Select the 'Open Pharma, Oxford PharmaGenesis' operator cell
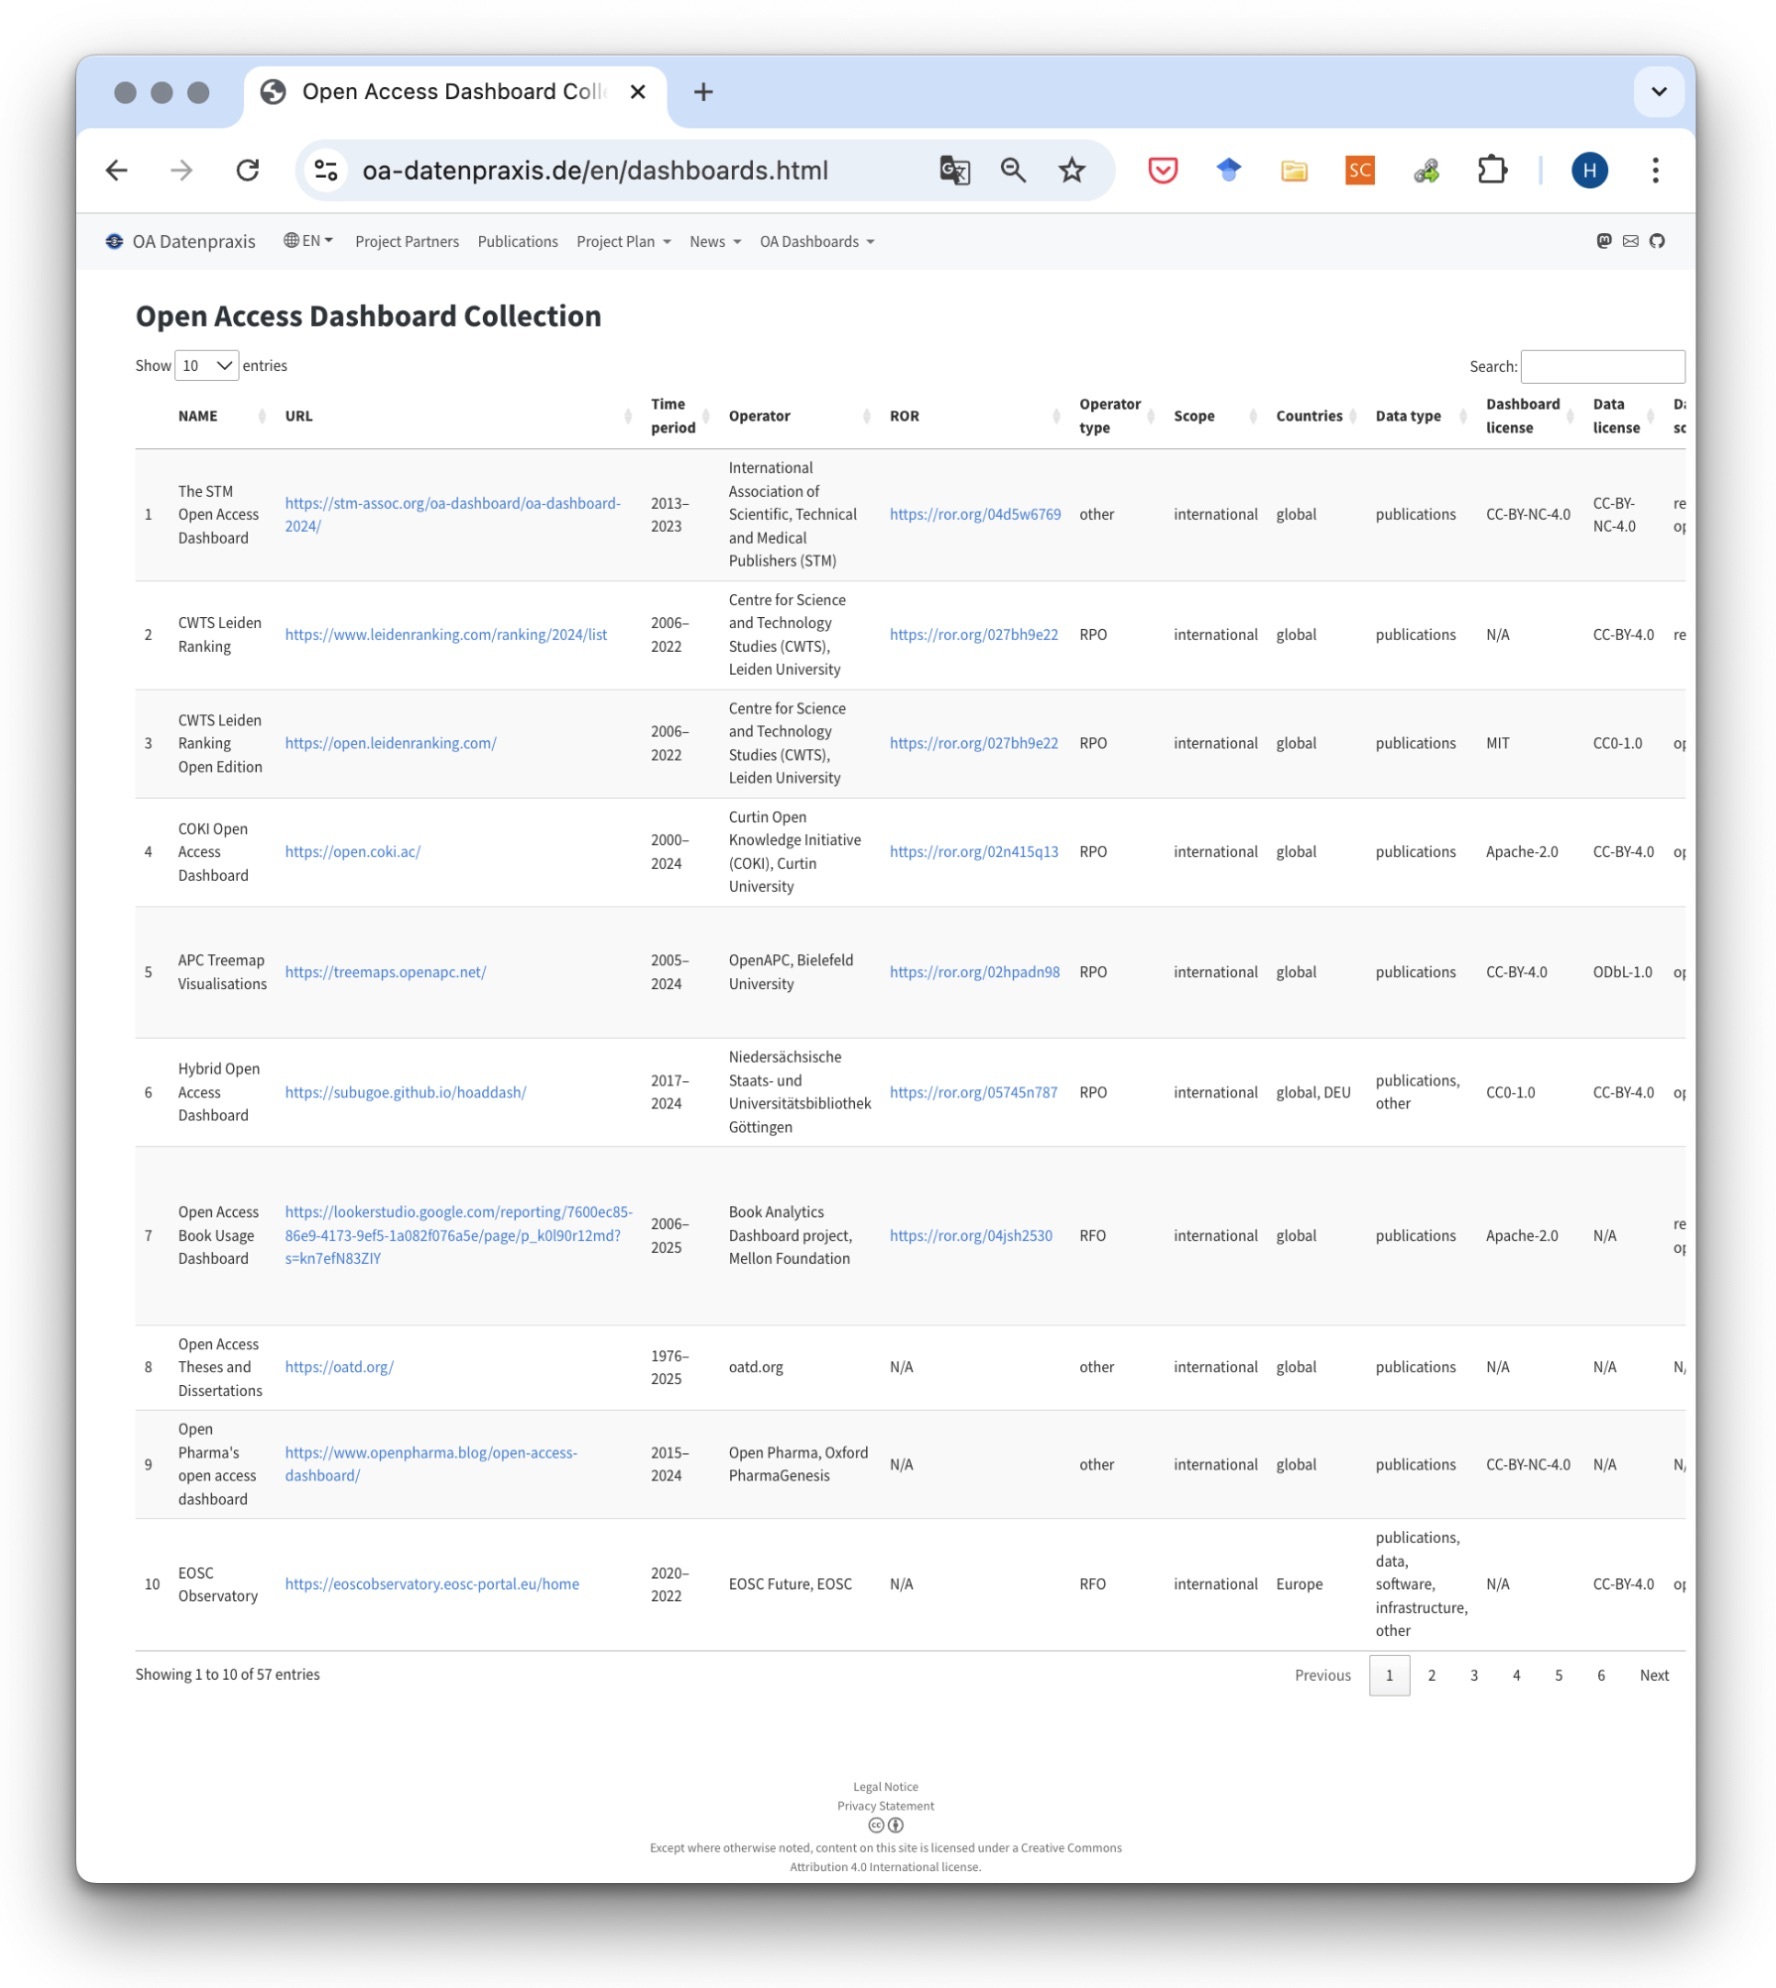 pyautogui.click(x=798, y=1464)
